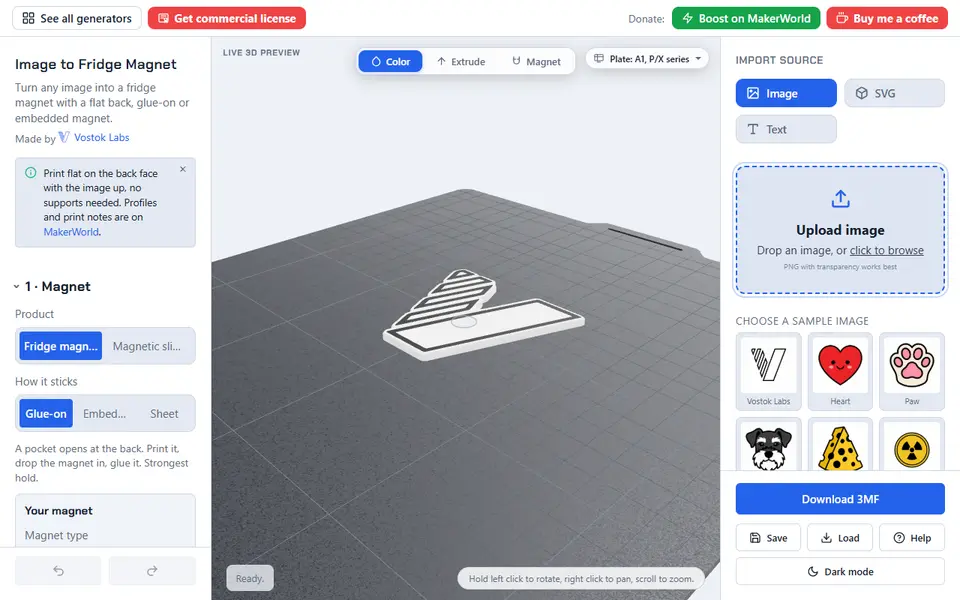Click the See all generators button
The height and width of the screenshot is (600, 960).
[77, 18]
